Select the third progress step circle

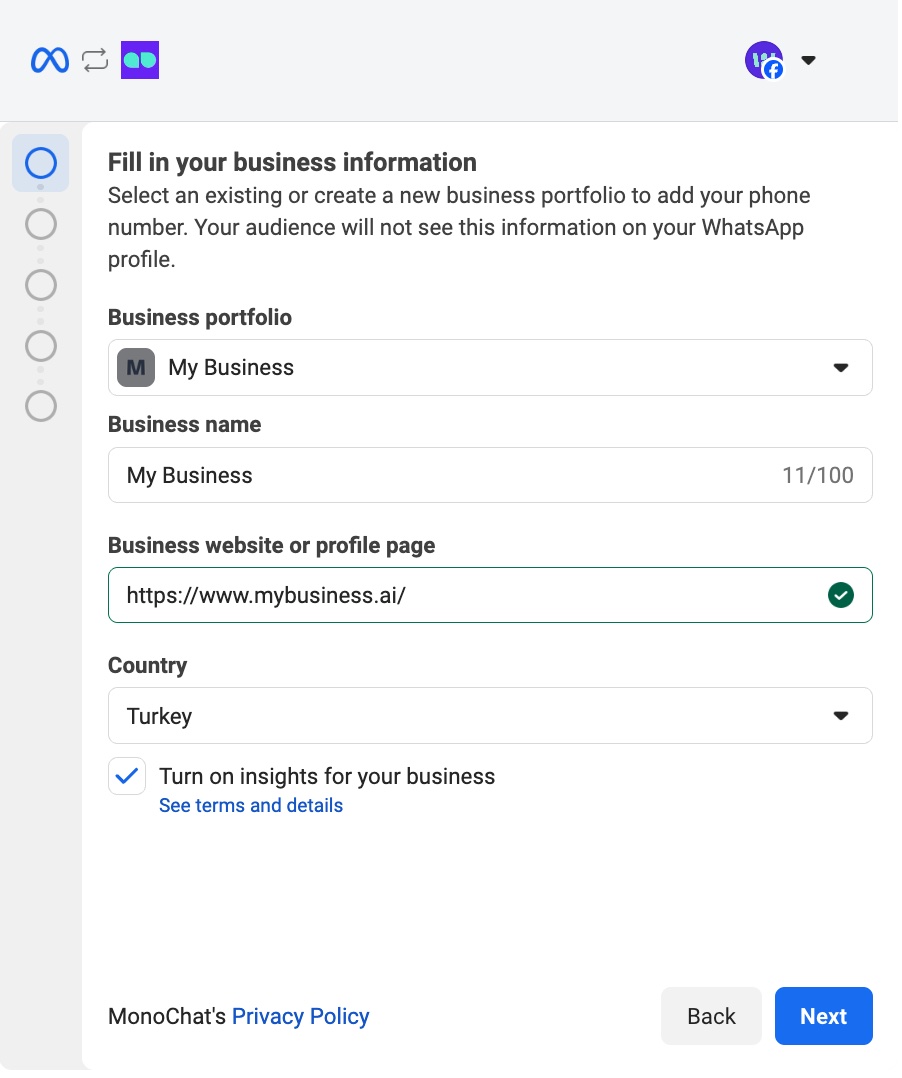[x=40, y=285]
